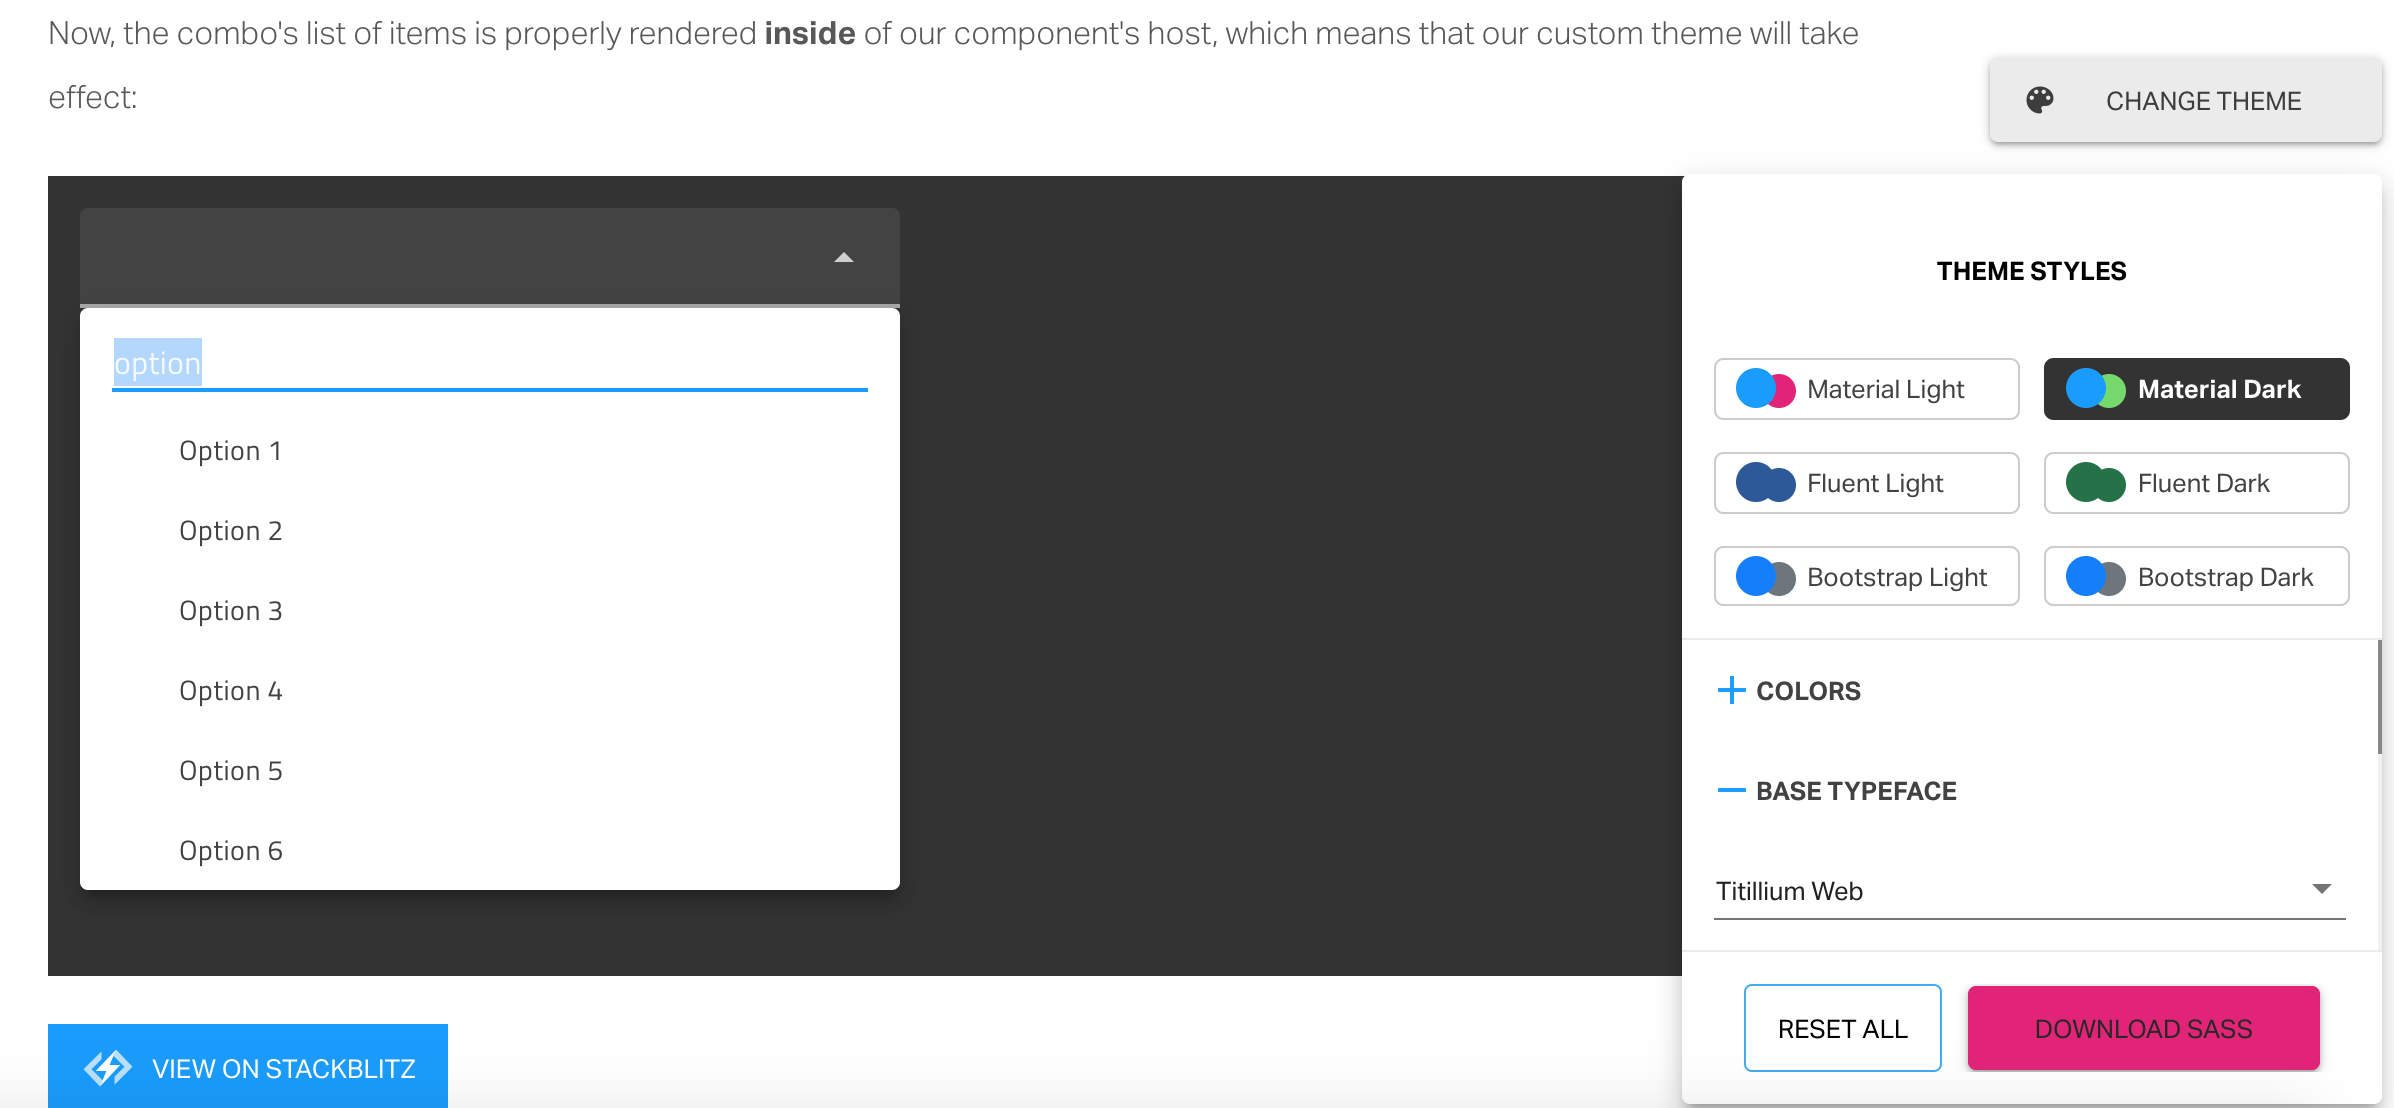The height and width of the screenshot is (1108, 2394).
Task: Enable the Fluent Light theme style
Action: (1866, 482)
